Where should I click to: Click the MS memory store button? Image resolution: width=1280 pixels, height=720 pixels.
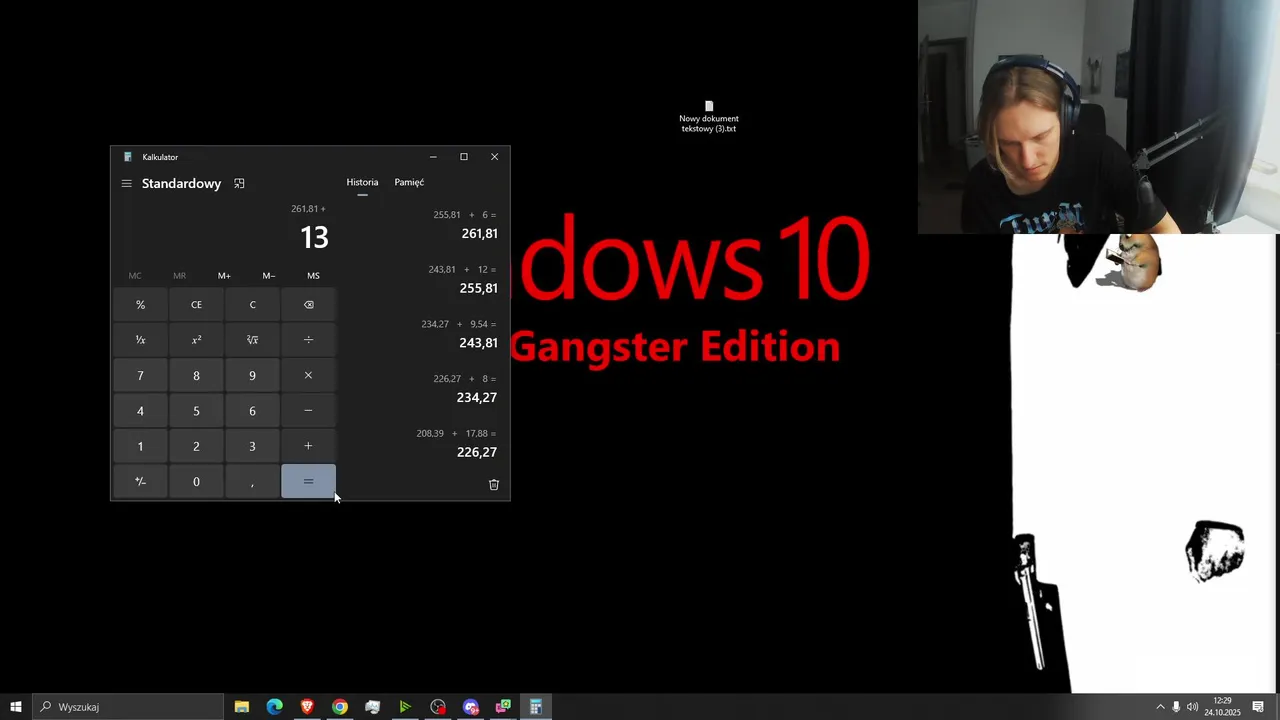[x=314, y=276]
